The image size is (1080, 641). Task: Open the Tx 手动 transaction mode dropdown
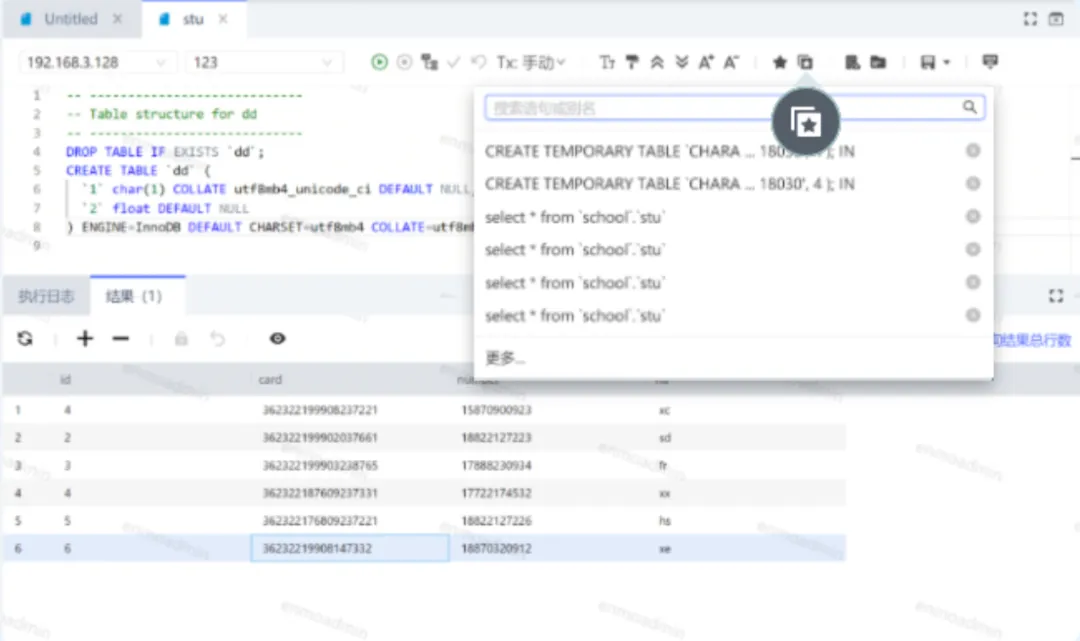tap(531, 63)
